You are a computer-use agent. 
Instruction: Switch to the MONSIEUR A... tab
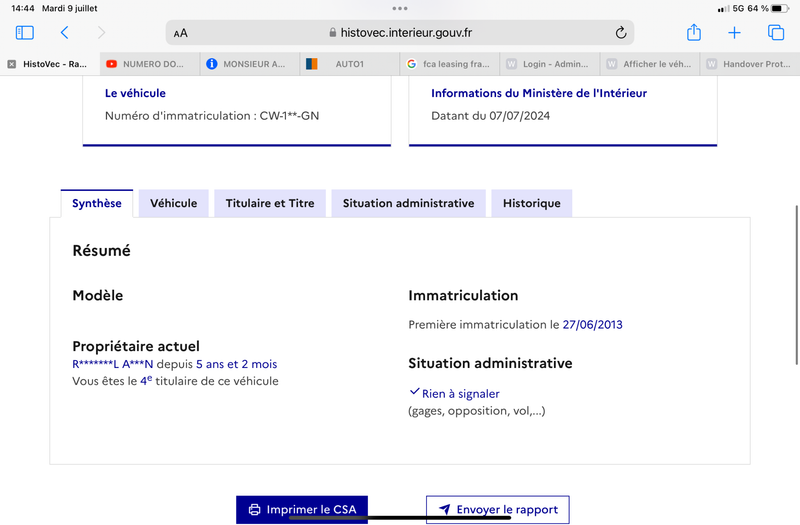point(250,64)
